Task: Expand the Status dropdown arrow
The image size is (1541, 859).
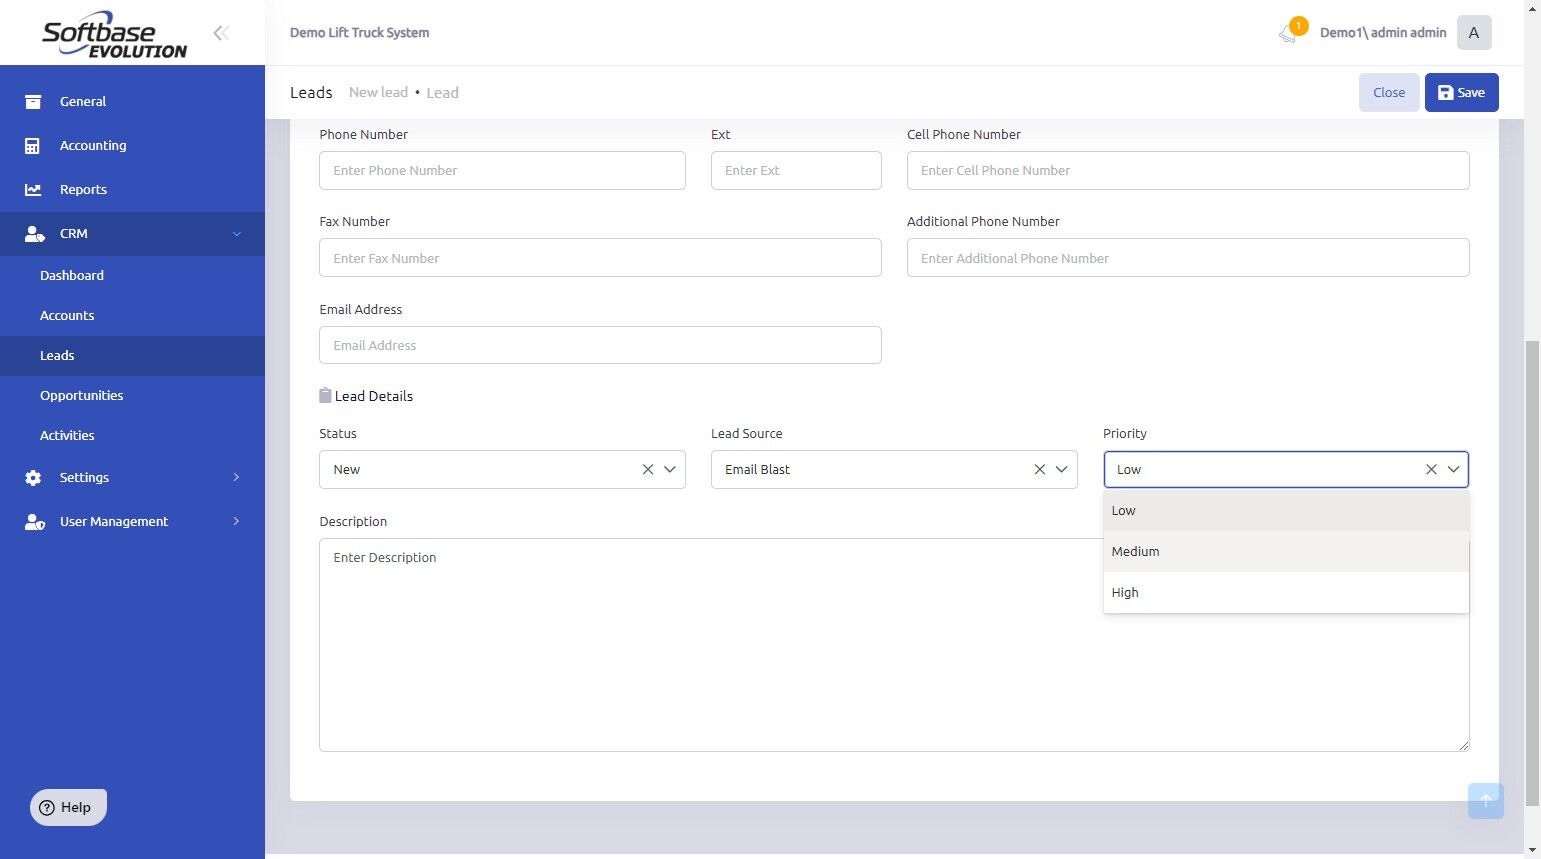Action: click(670, 470)
